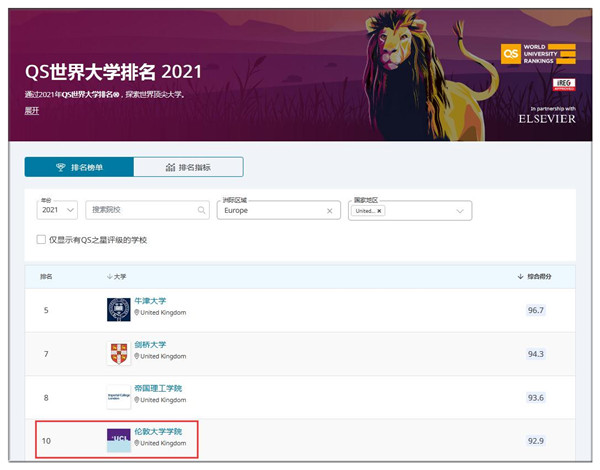Sort by the 综合得分 column

point(534,276)
